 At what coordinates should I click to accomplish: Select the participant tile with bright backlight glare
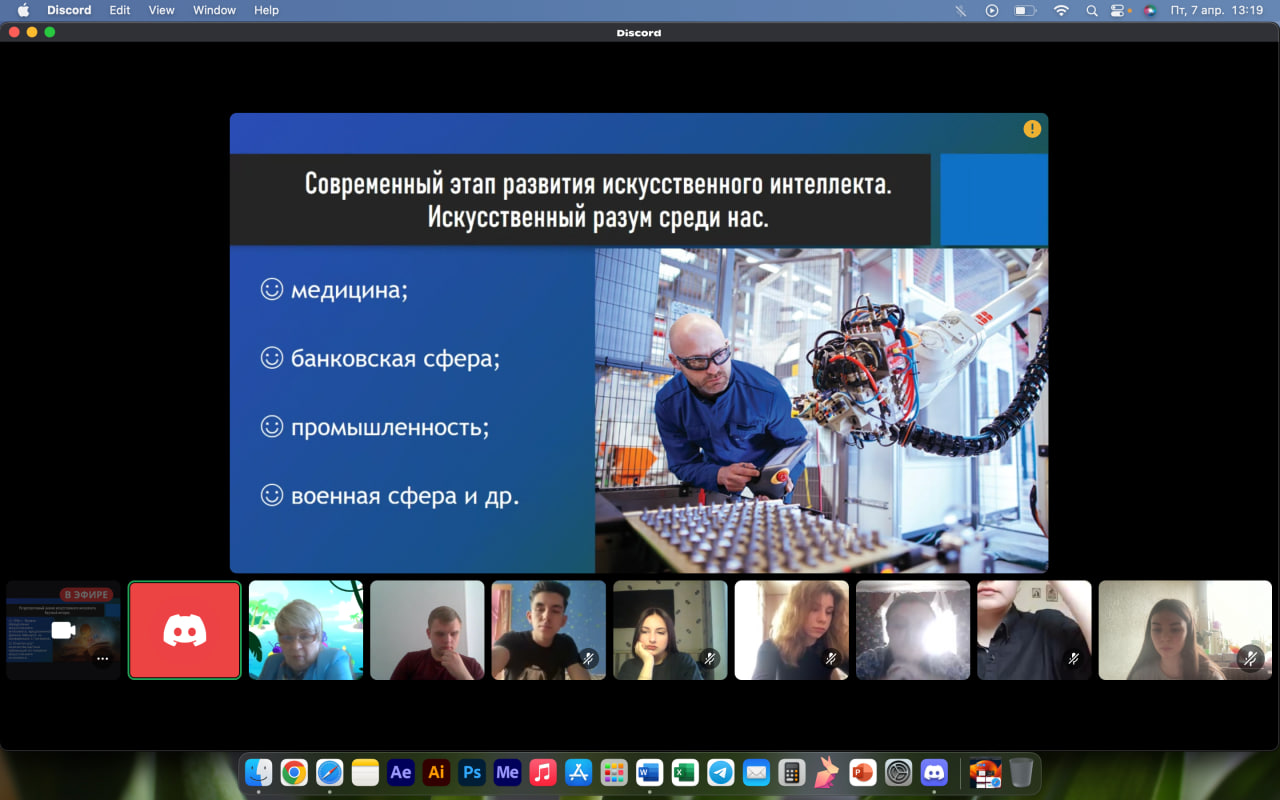(x=913, y=630)
